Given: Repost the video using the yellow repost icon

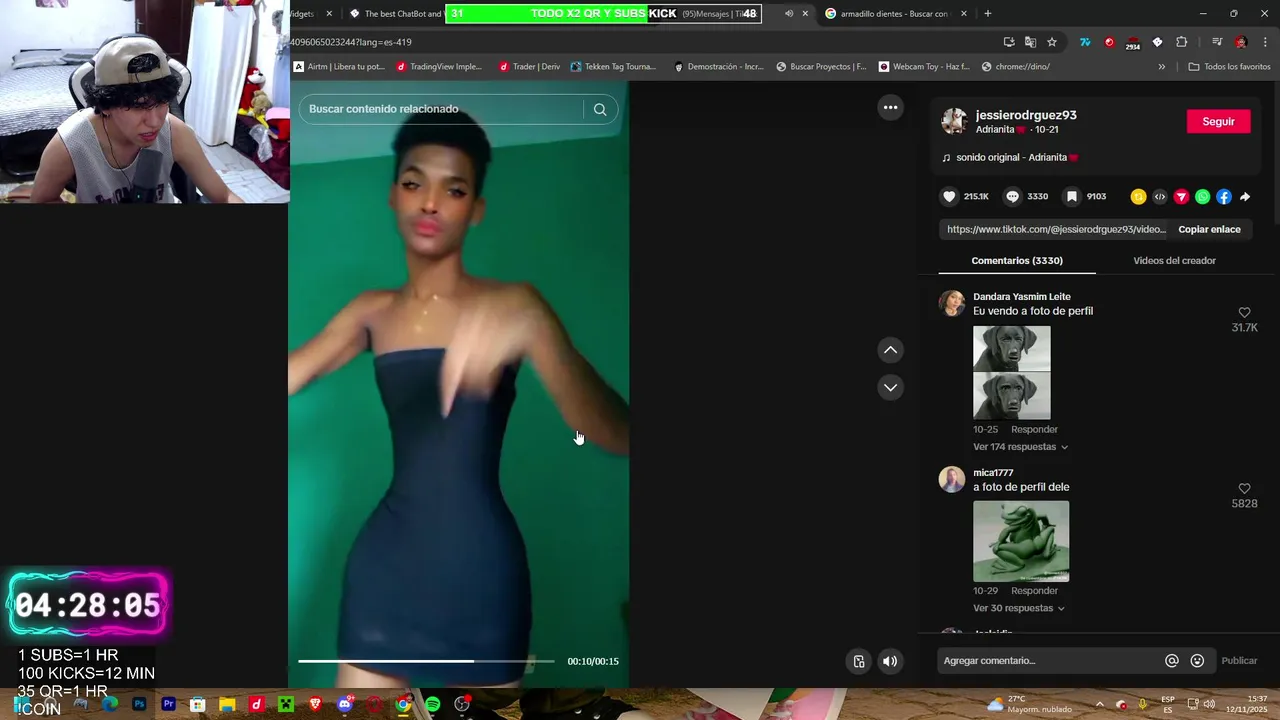Looking at the screenshot, I should tap(1138, 197).
